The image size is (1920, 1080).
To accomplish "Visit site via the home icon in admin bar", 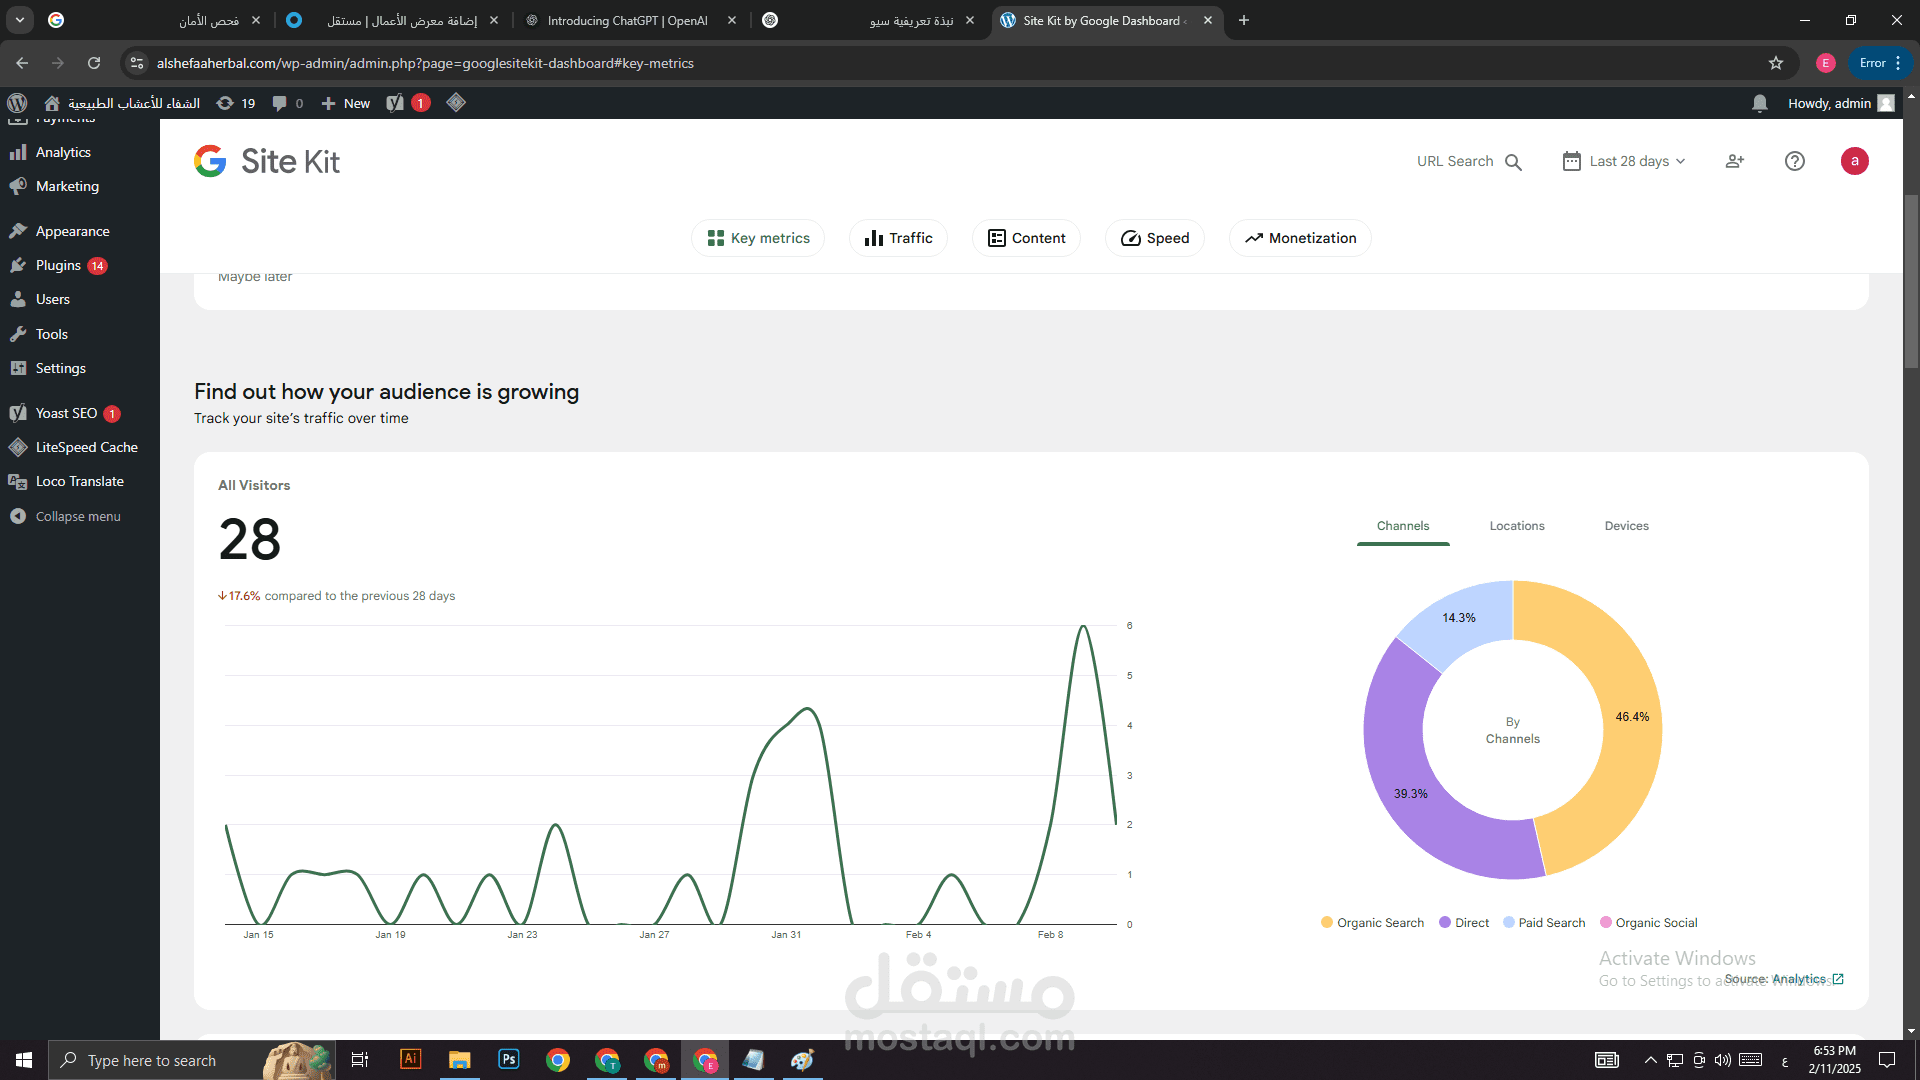I will [52, 103].
